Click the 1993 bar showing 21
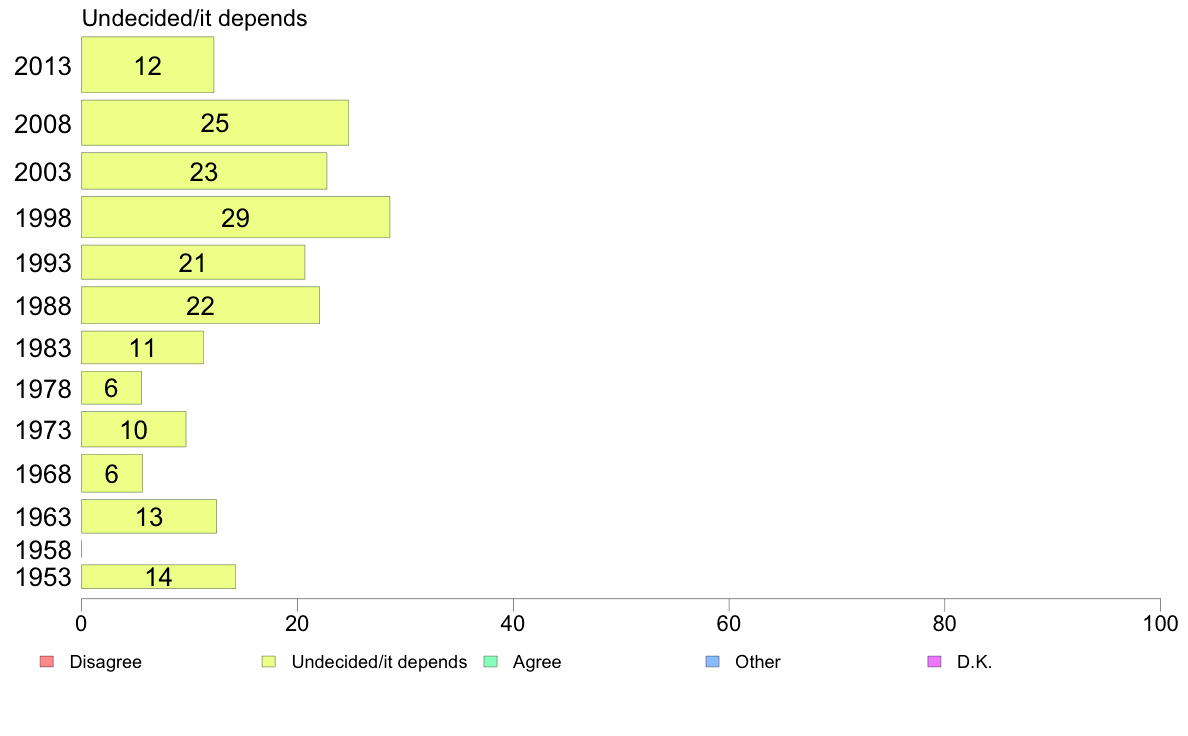 pyautogui.click(x=193, y=262)
